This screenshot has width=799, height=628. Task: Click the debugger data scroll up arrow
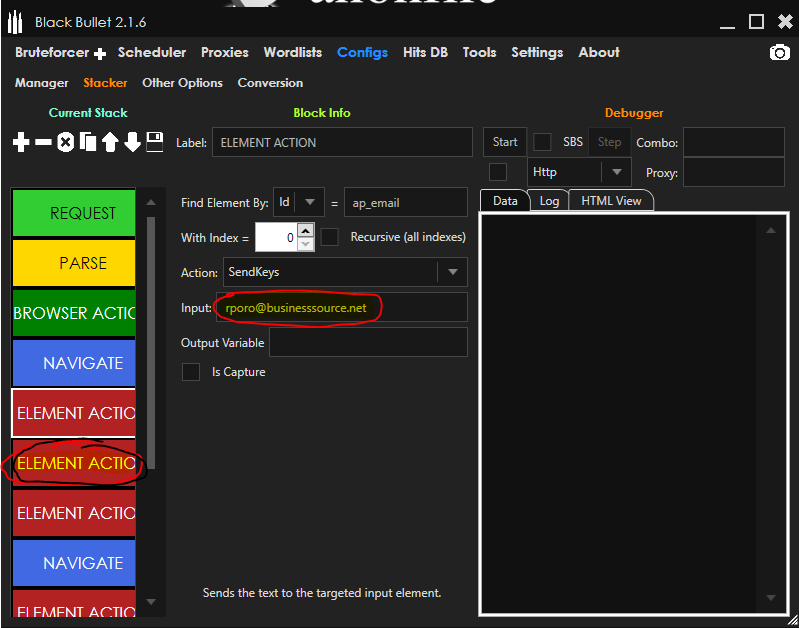(x=771, y=230)
